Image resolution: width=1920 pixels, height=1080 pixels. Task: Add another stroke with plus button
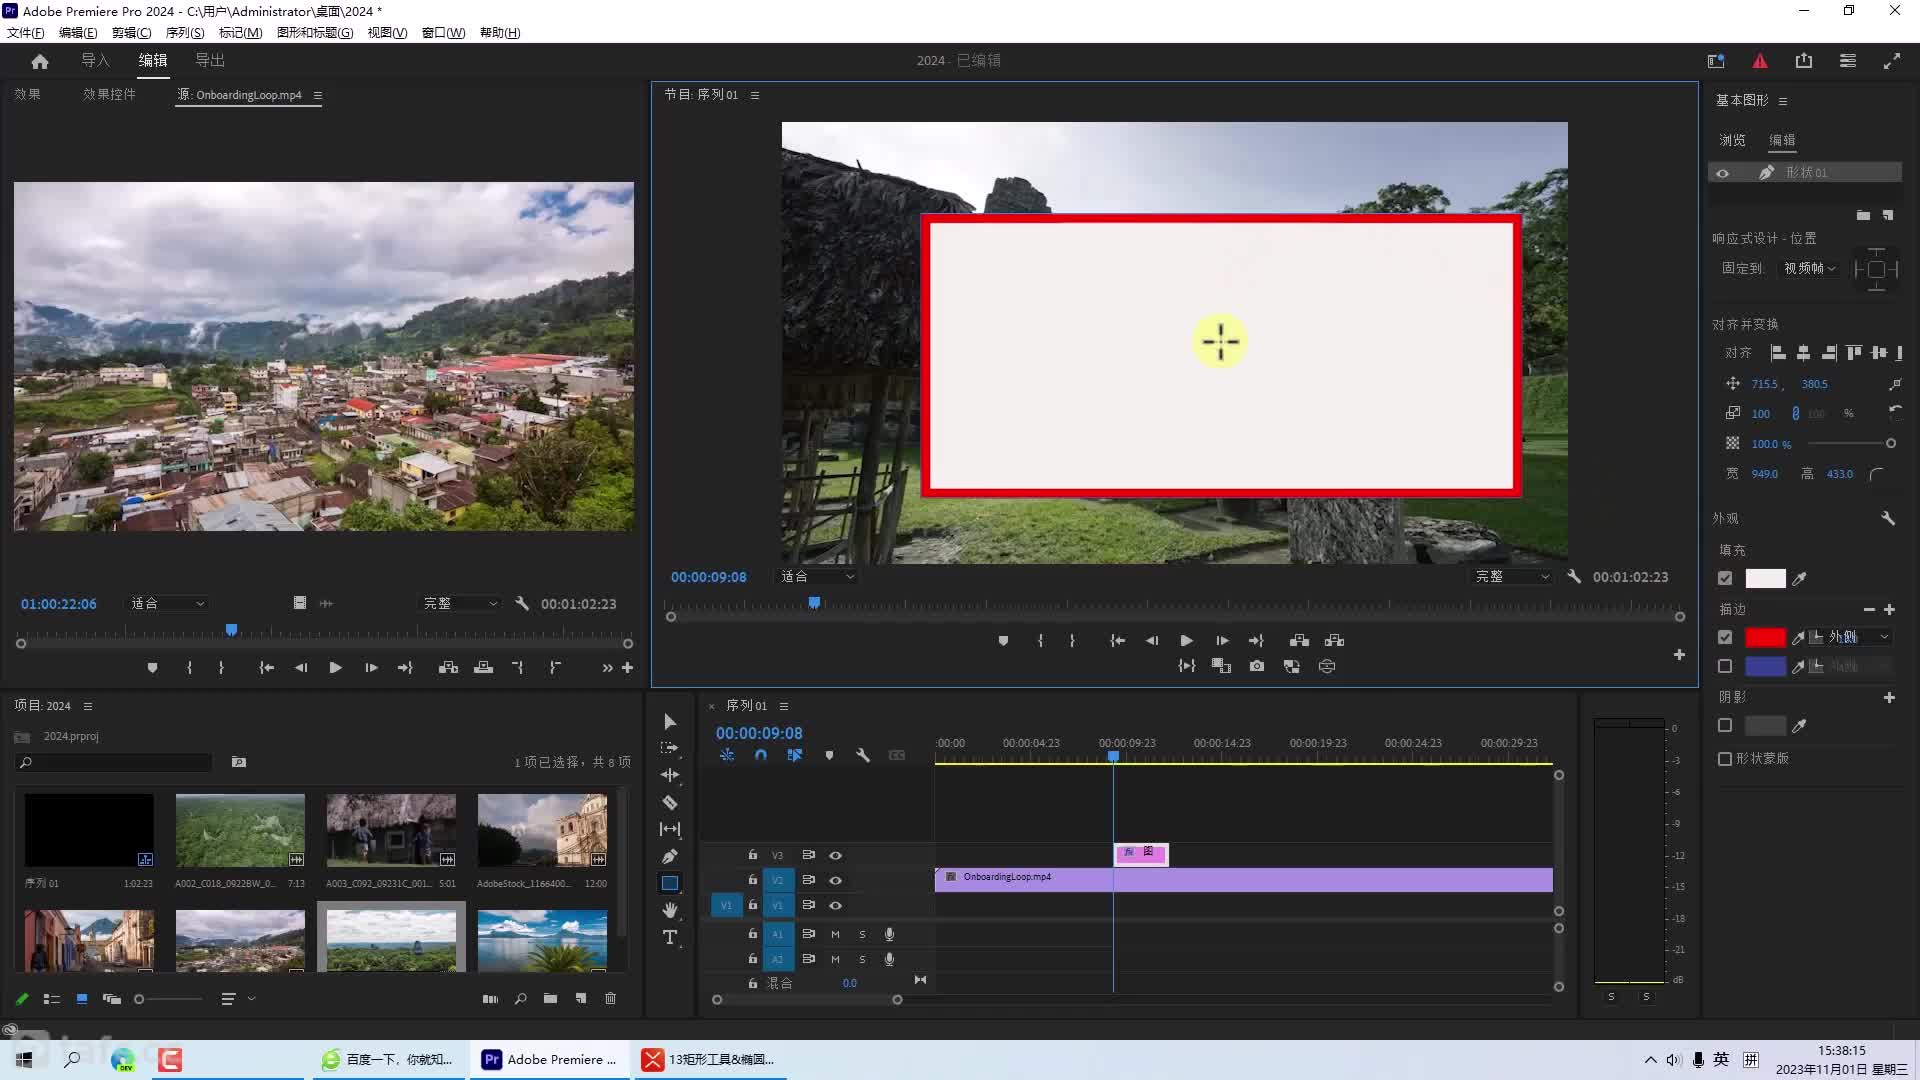[x=1890, y=610]
